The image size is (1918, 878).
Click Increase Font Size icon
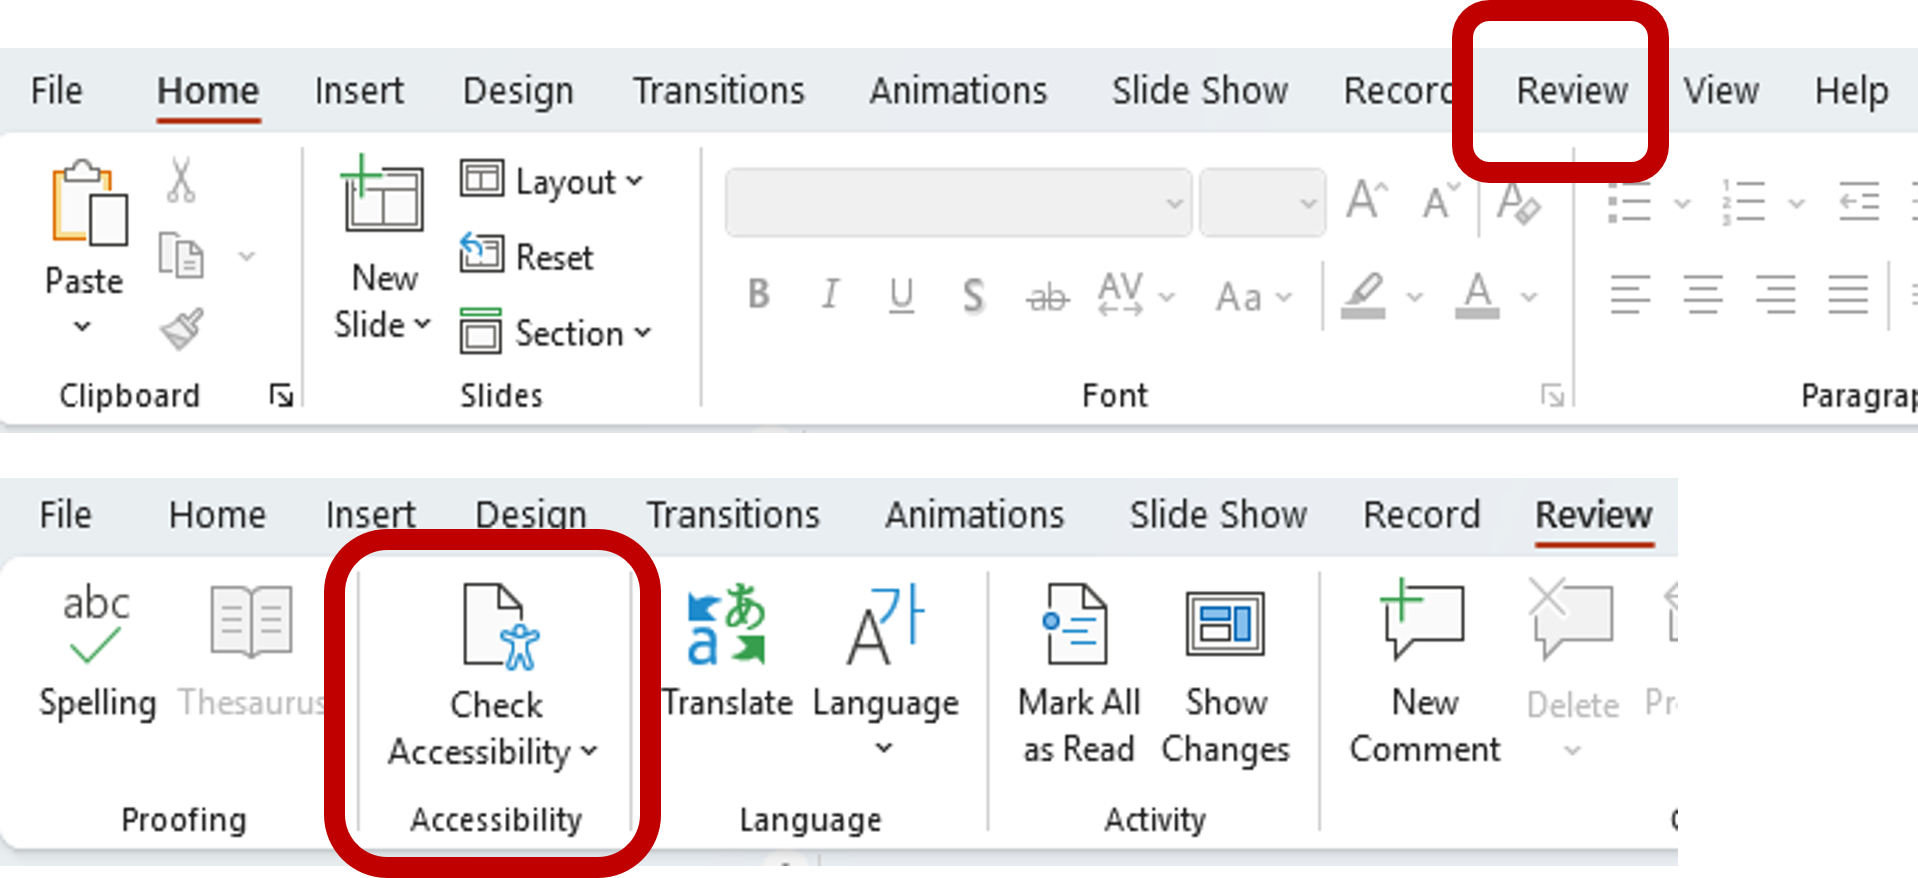(1367, 200)
